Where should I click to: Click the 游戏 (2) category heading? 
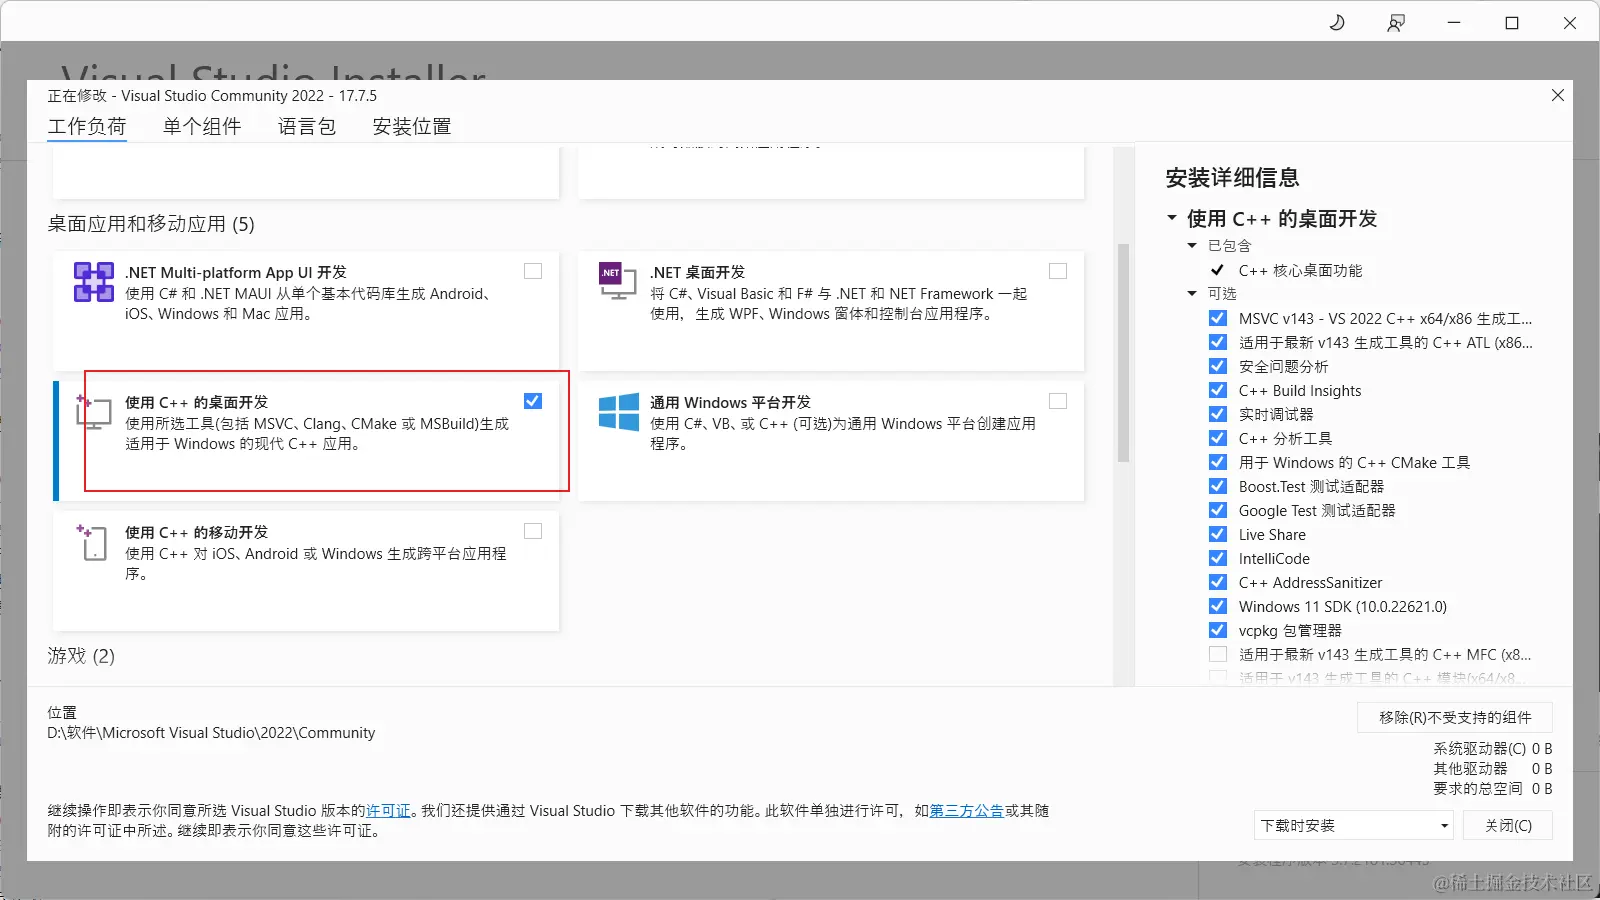pos(81,656)
